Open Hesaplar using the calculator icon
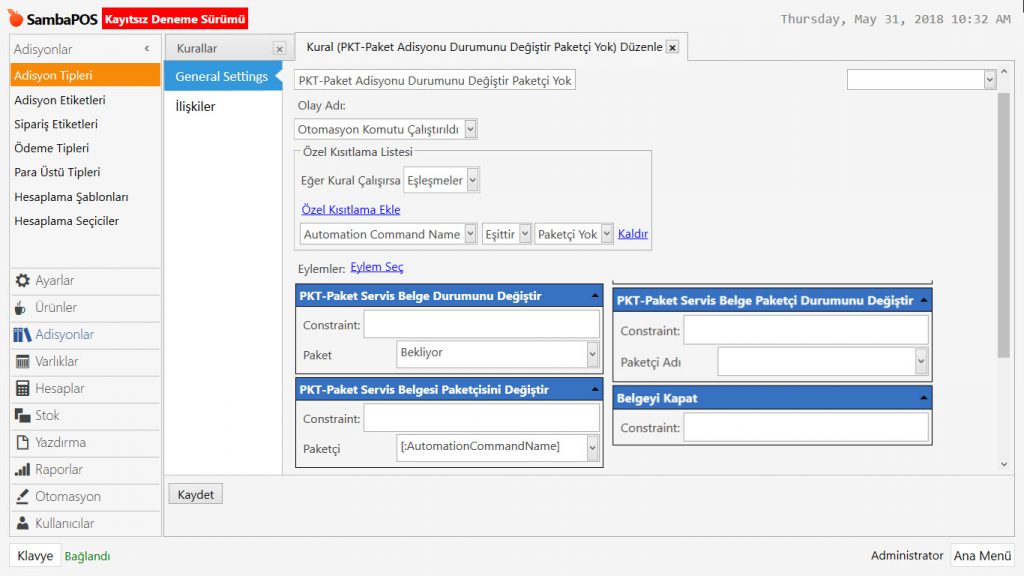 22,389
